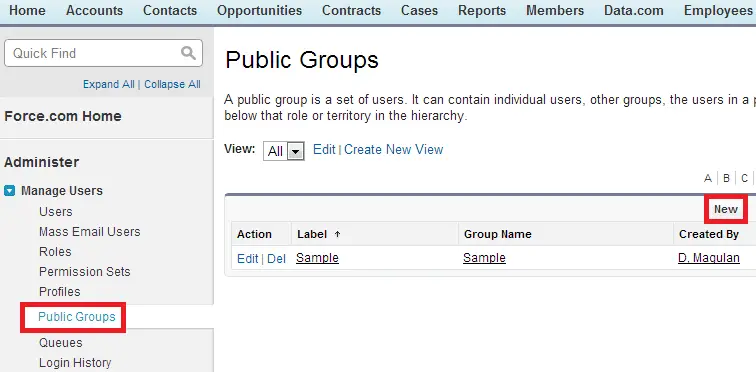The image size is (756, 372).
Task: Open Permission Sets in sidebar
Action: tap(85, 272)
